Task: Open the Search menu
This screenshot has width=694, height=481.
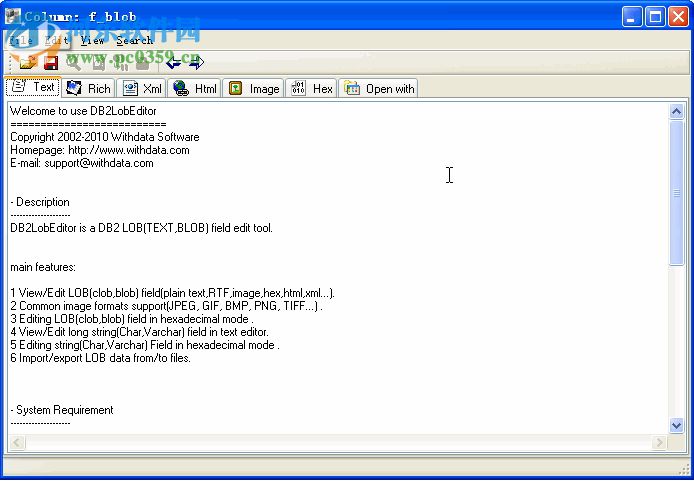Action: 134,40
